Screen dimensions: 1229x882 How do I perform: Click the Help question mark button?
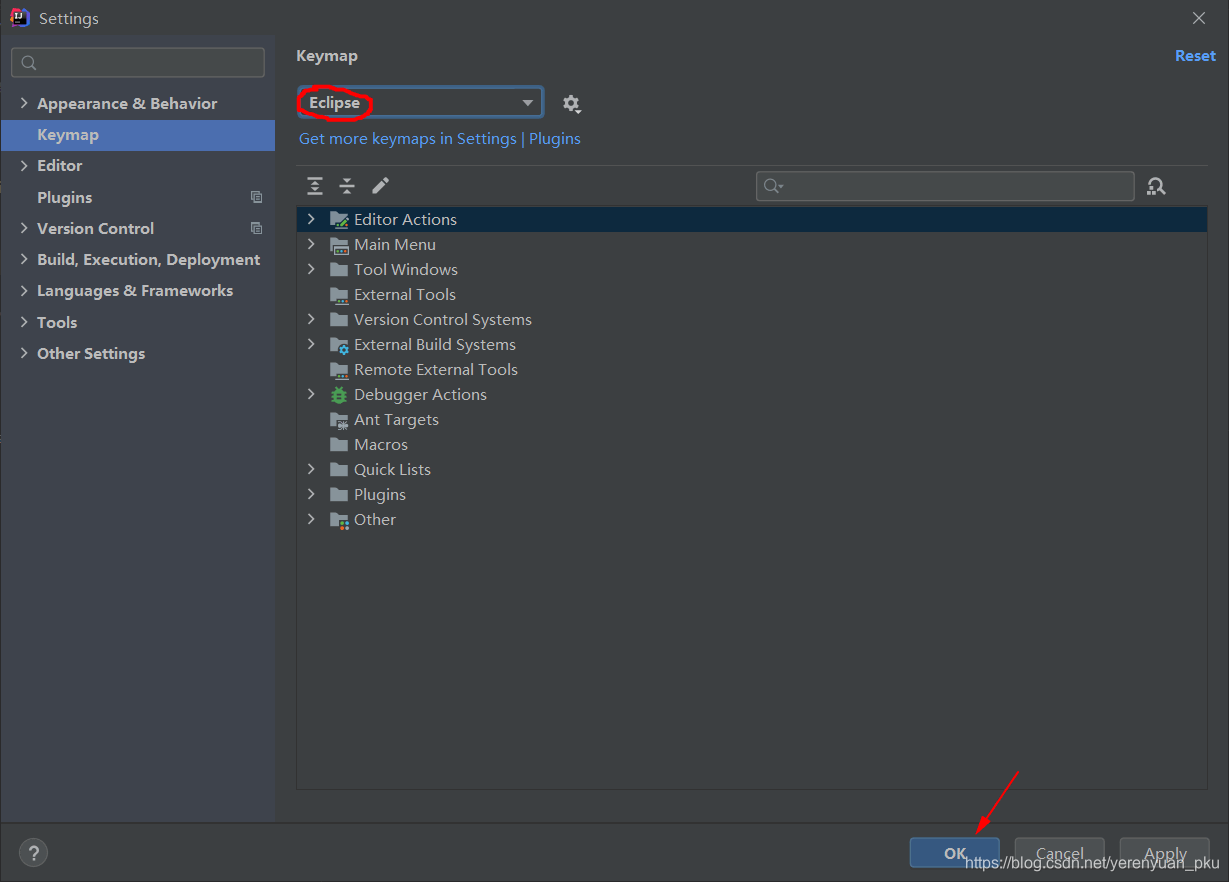click(x=33, y=853)
